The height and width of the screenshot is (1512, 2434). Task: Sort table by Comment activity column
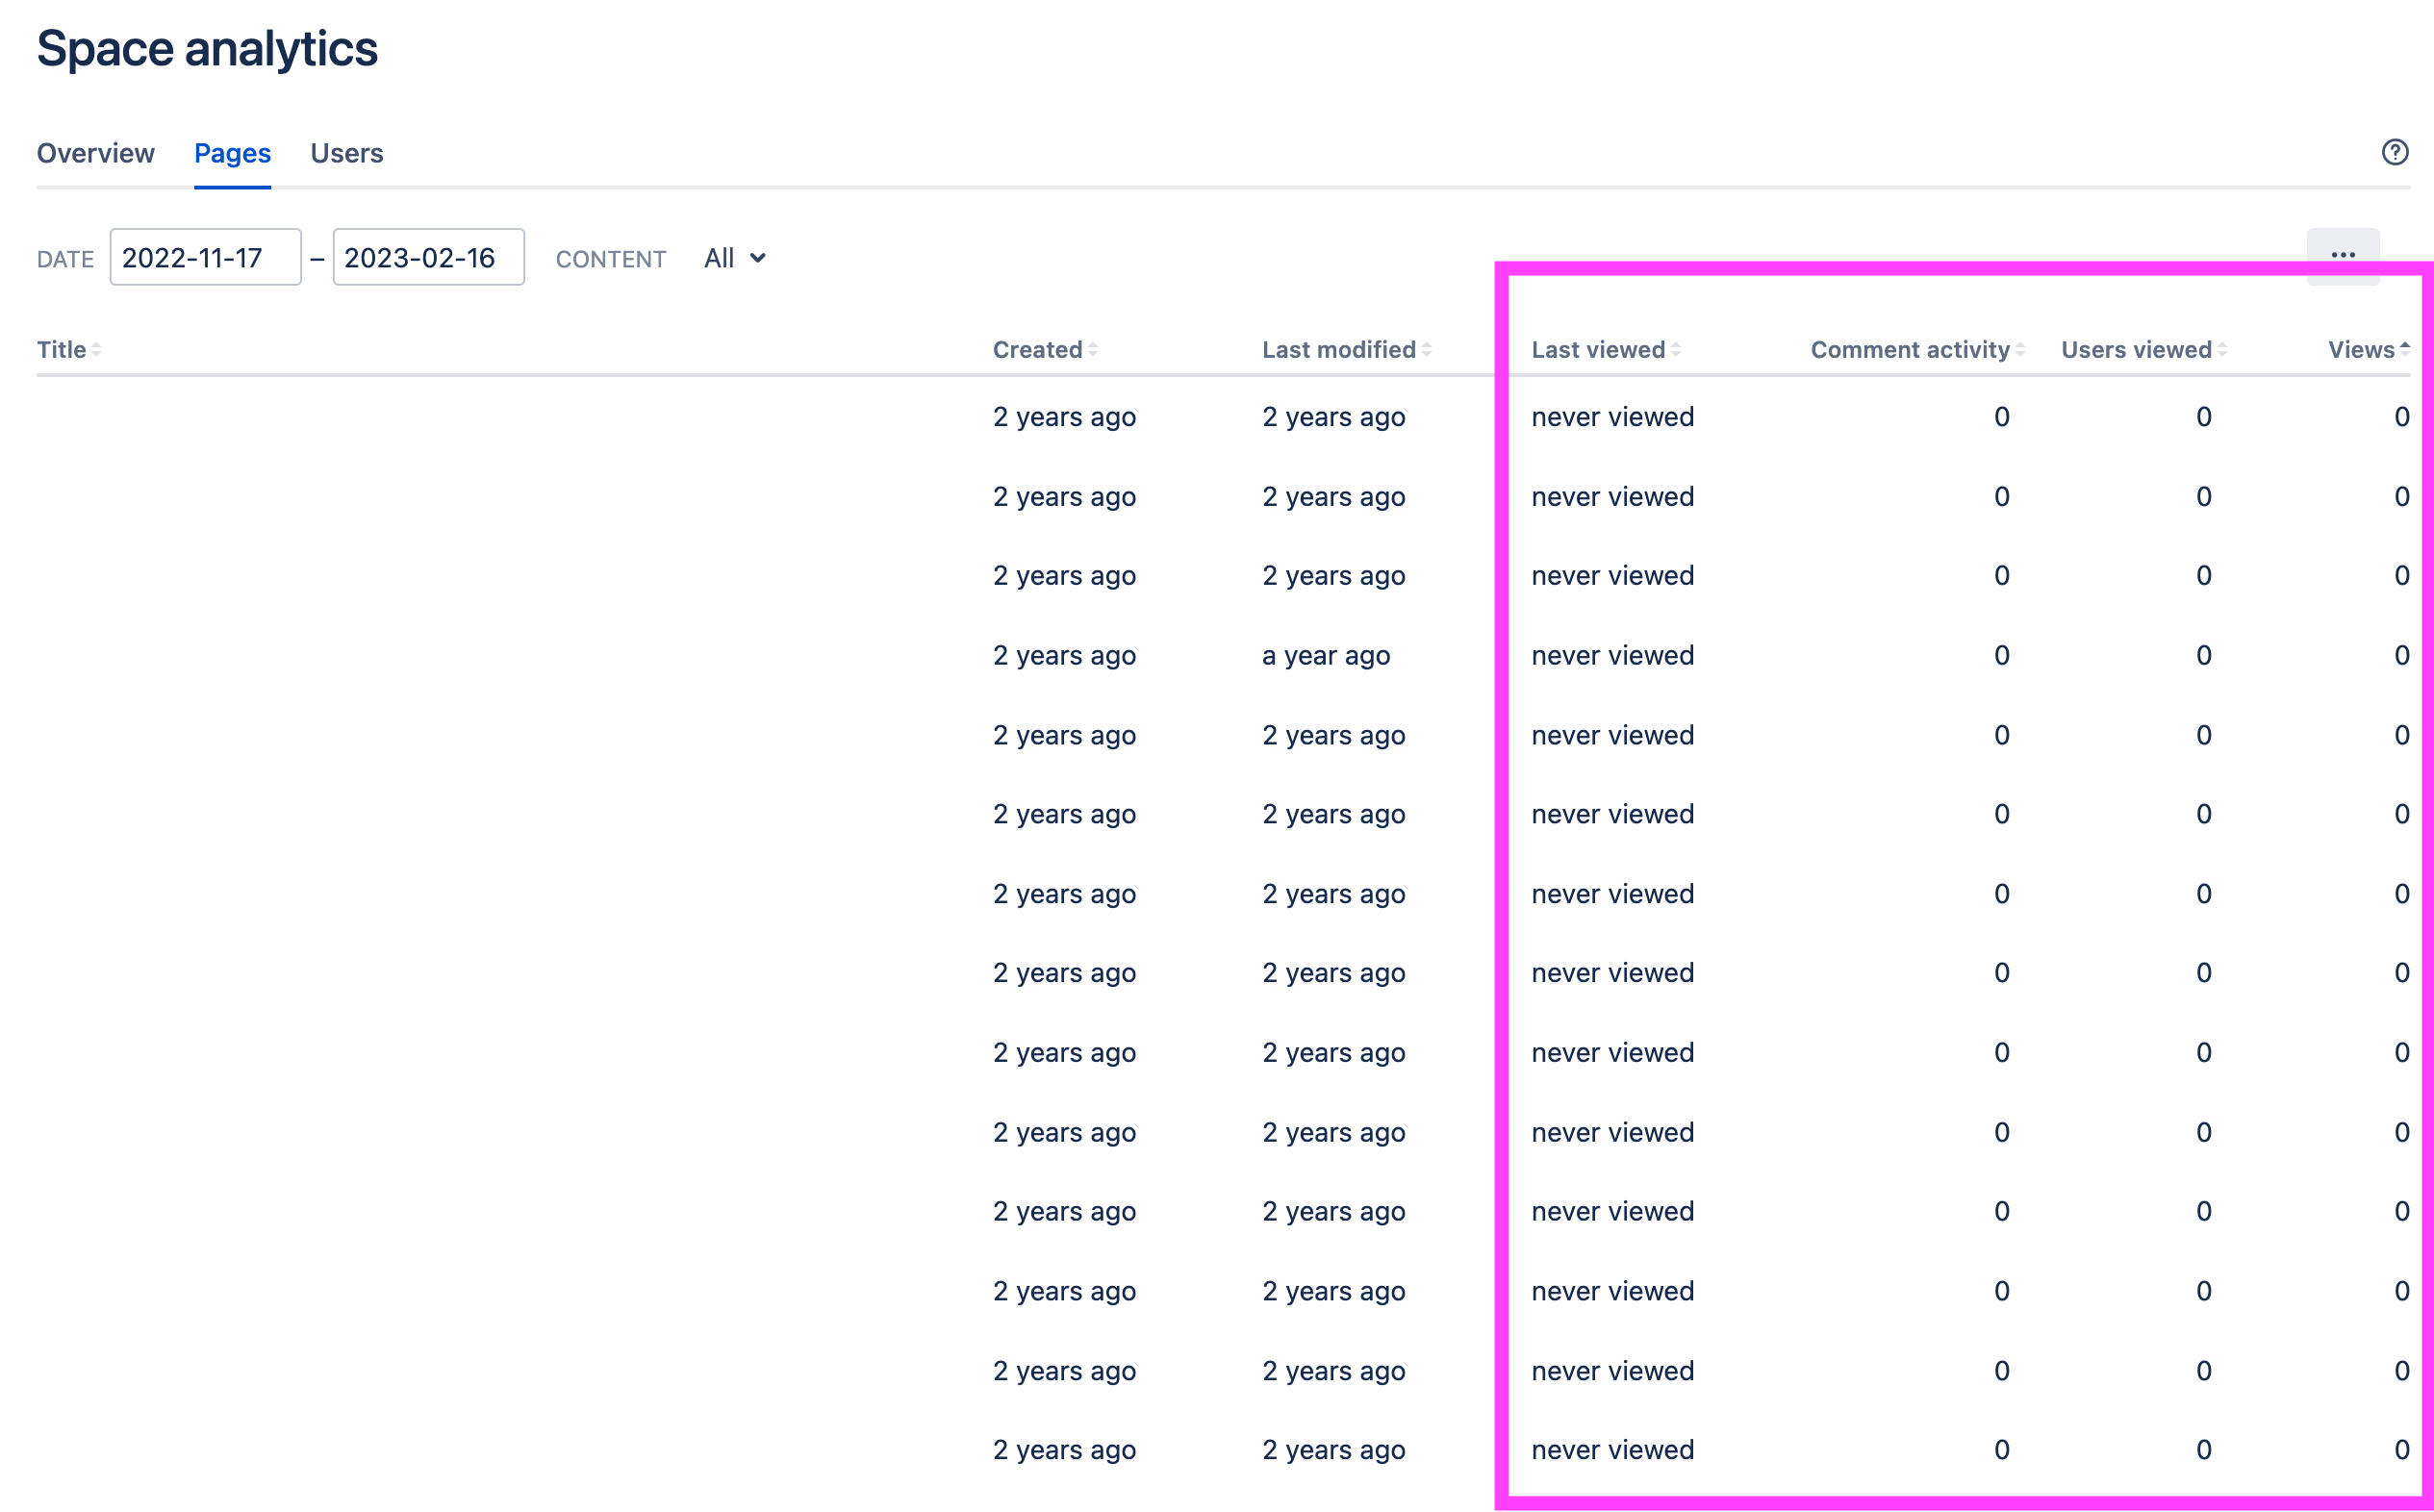pos(1917,350)
